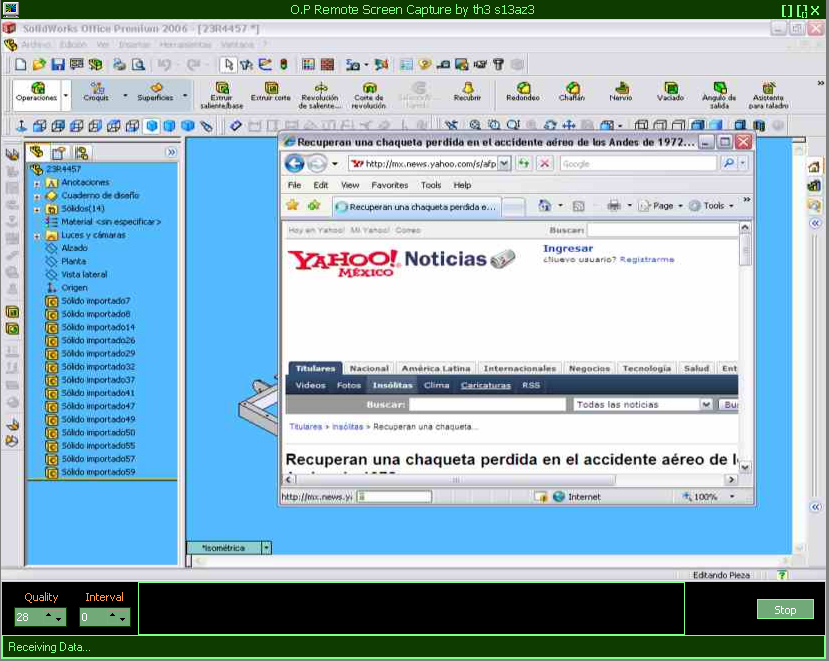Click the Extruir corte feature tool

(x=271, y=92)
